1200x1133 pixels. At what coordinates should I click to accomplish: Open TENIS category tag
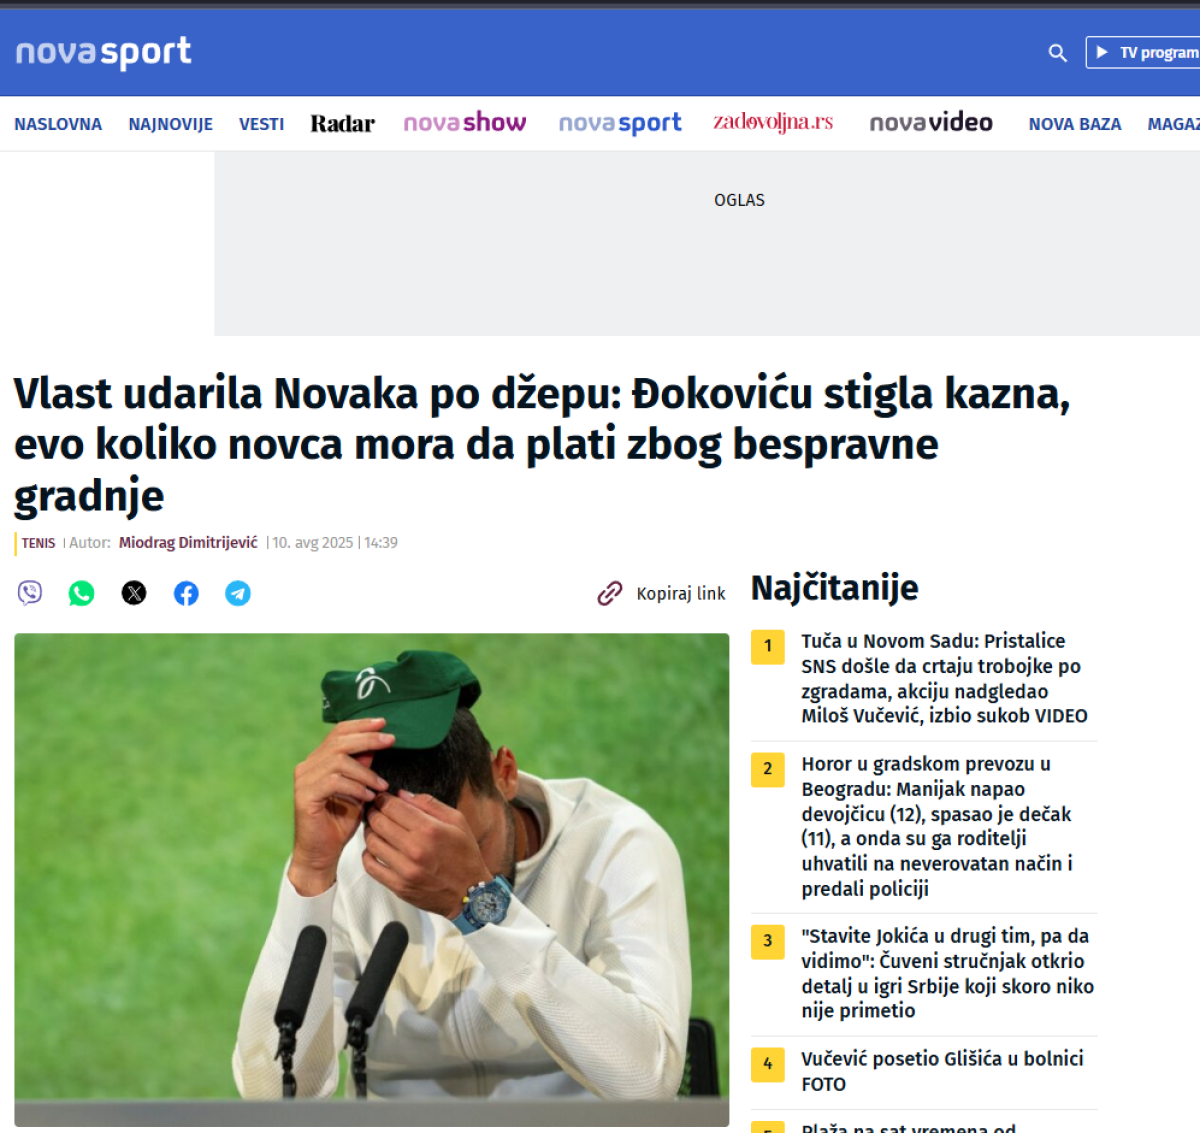(x=39, y=543)
